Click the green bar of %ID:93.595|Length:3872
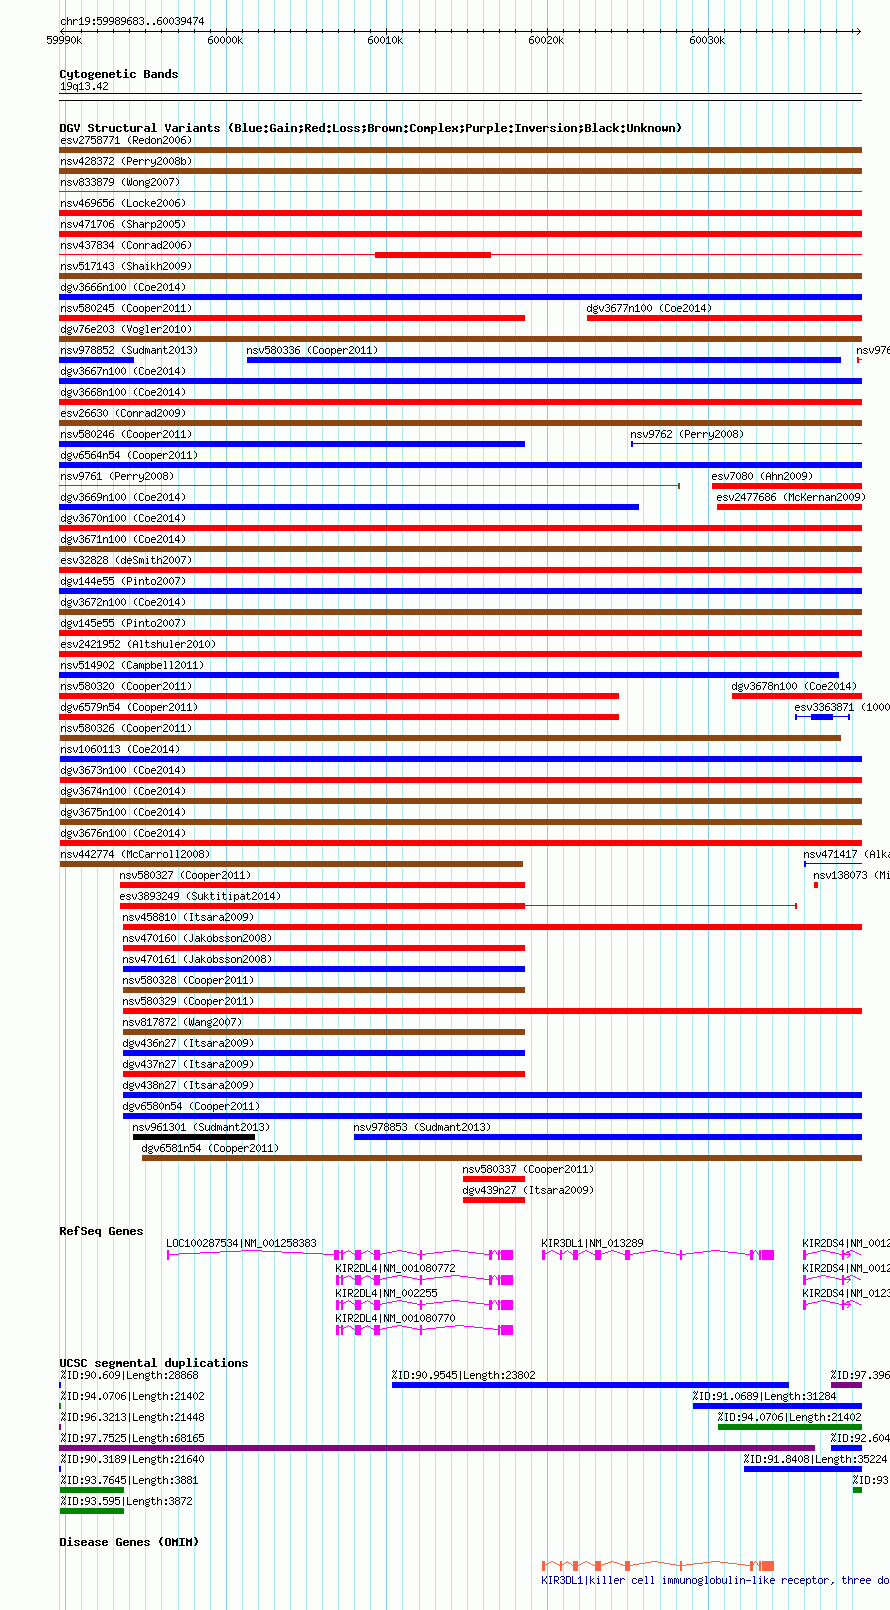Viewport: 890px width, 1610px height. (92, 1511)
